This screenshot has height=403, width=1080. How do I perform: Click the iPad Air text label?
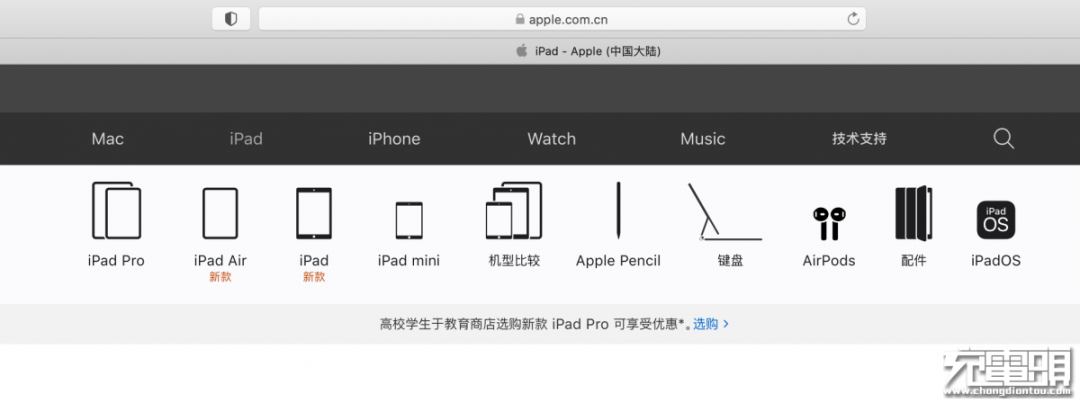coord(220,260)
